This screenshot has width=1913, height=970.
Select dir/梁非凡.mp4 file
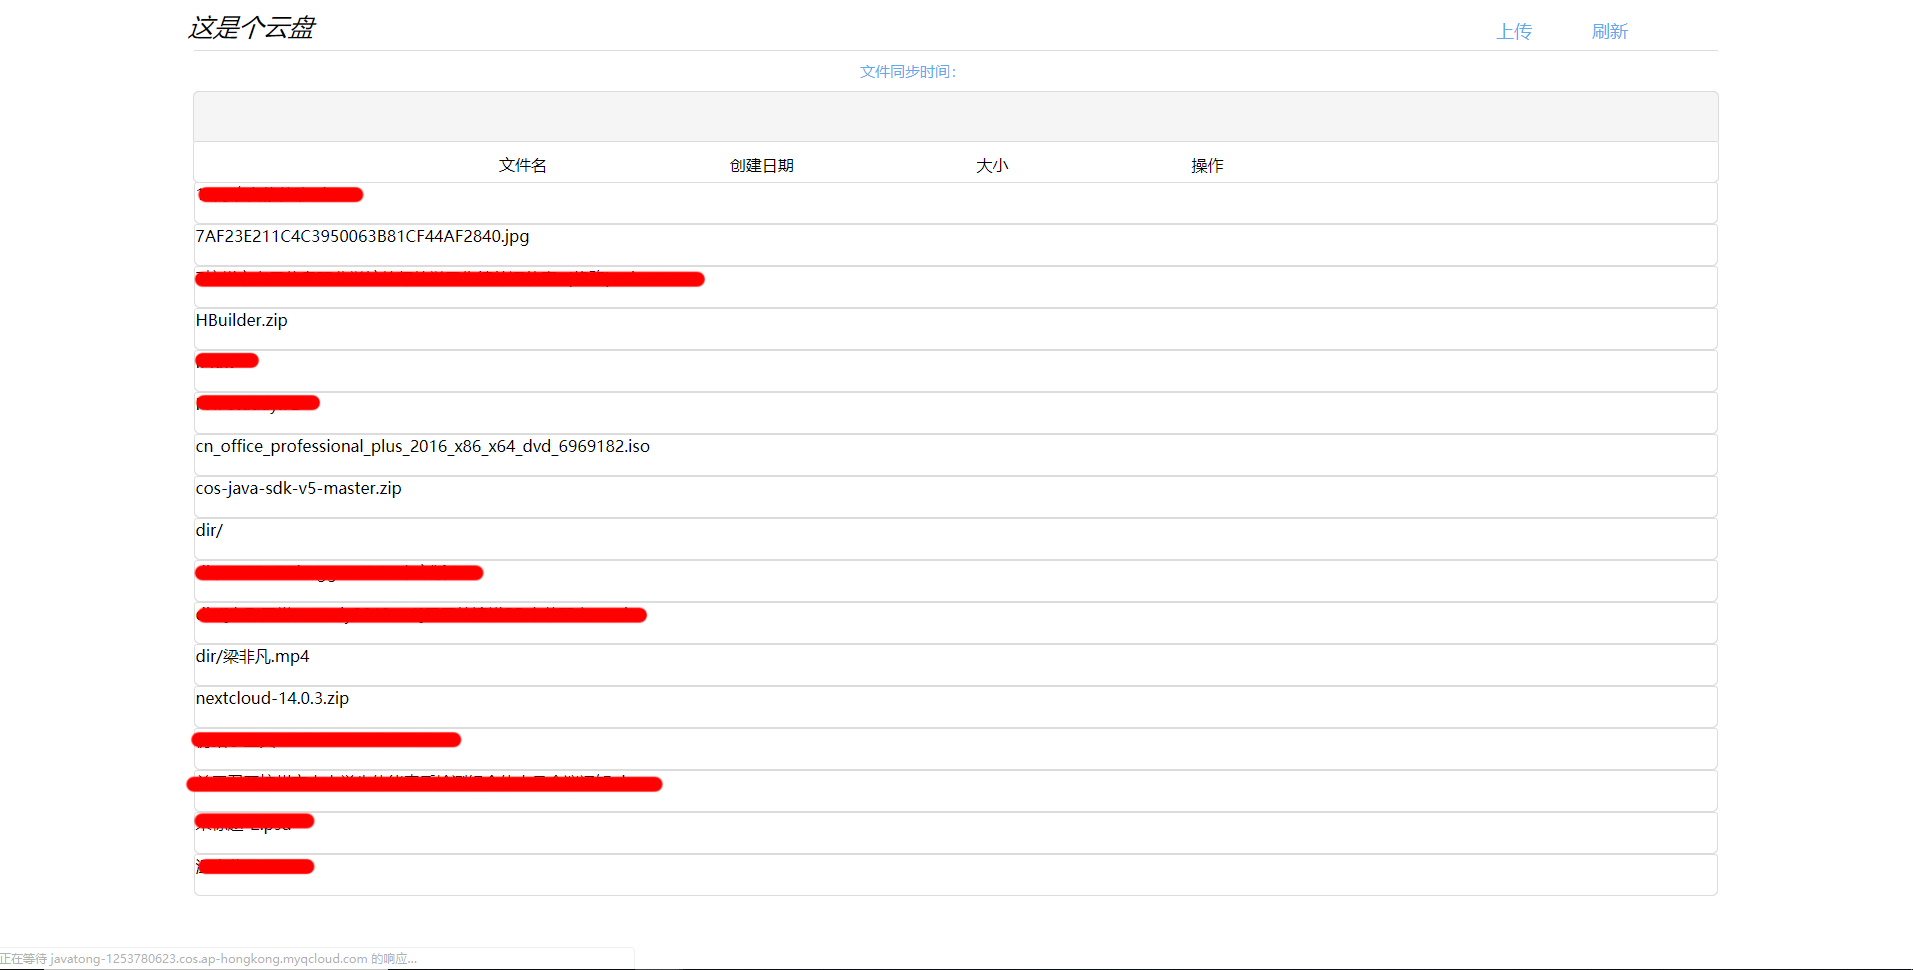(x=252, y=657)
